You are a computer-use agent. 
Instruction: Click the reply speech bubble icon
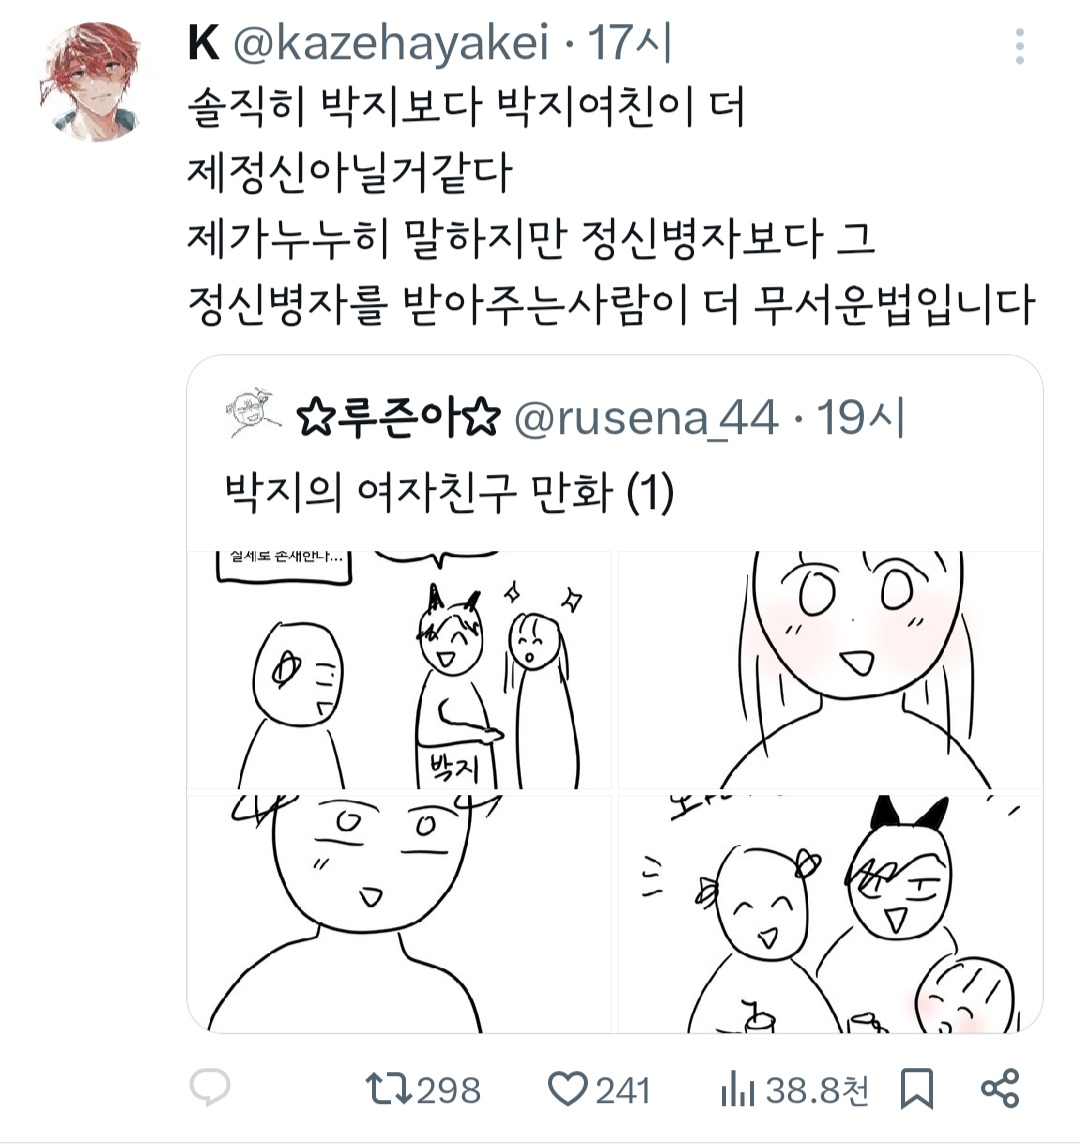coord(210,1088)
